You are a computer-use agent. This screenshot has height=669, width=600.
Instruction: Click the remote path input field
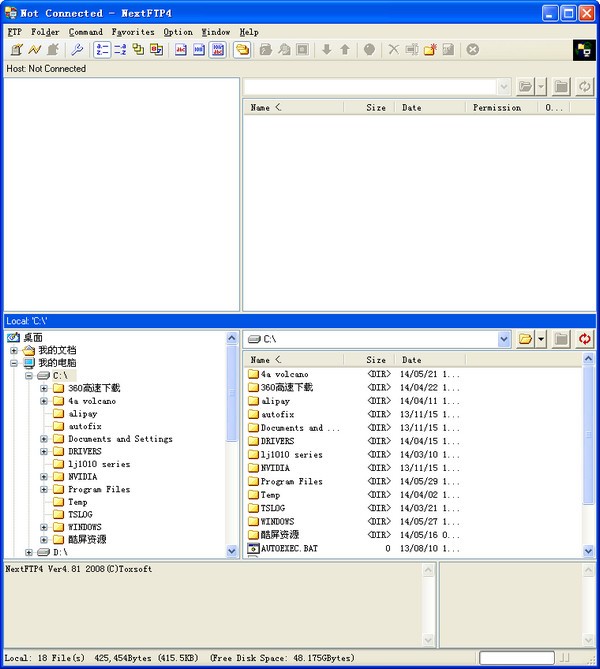[x=371, y=87]
